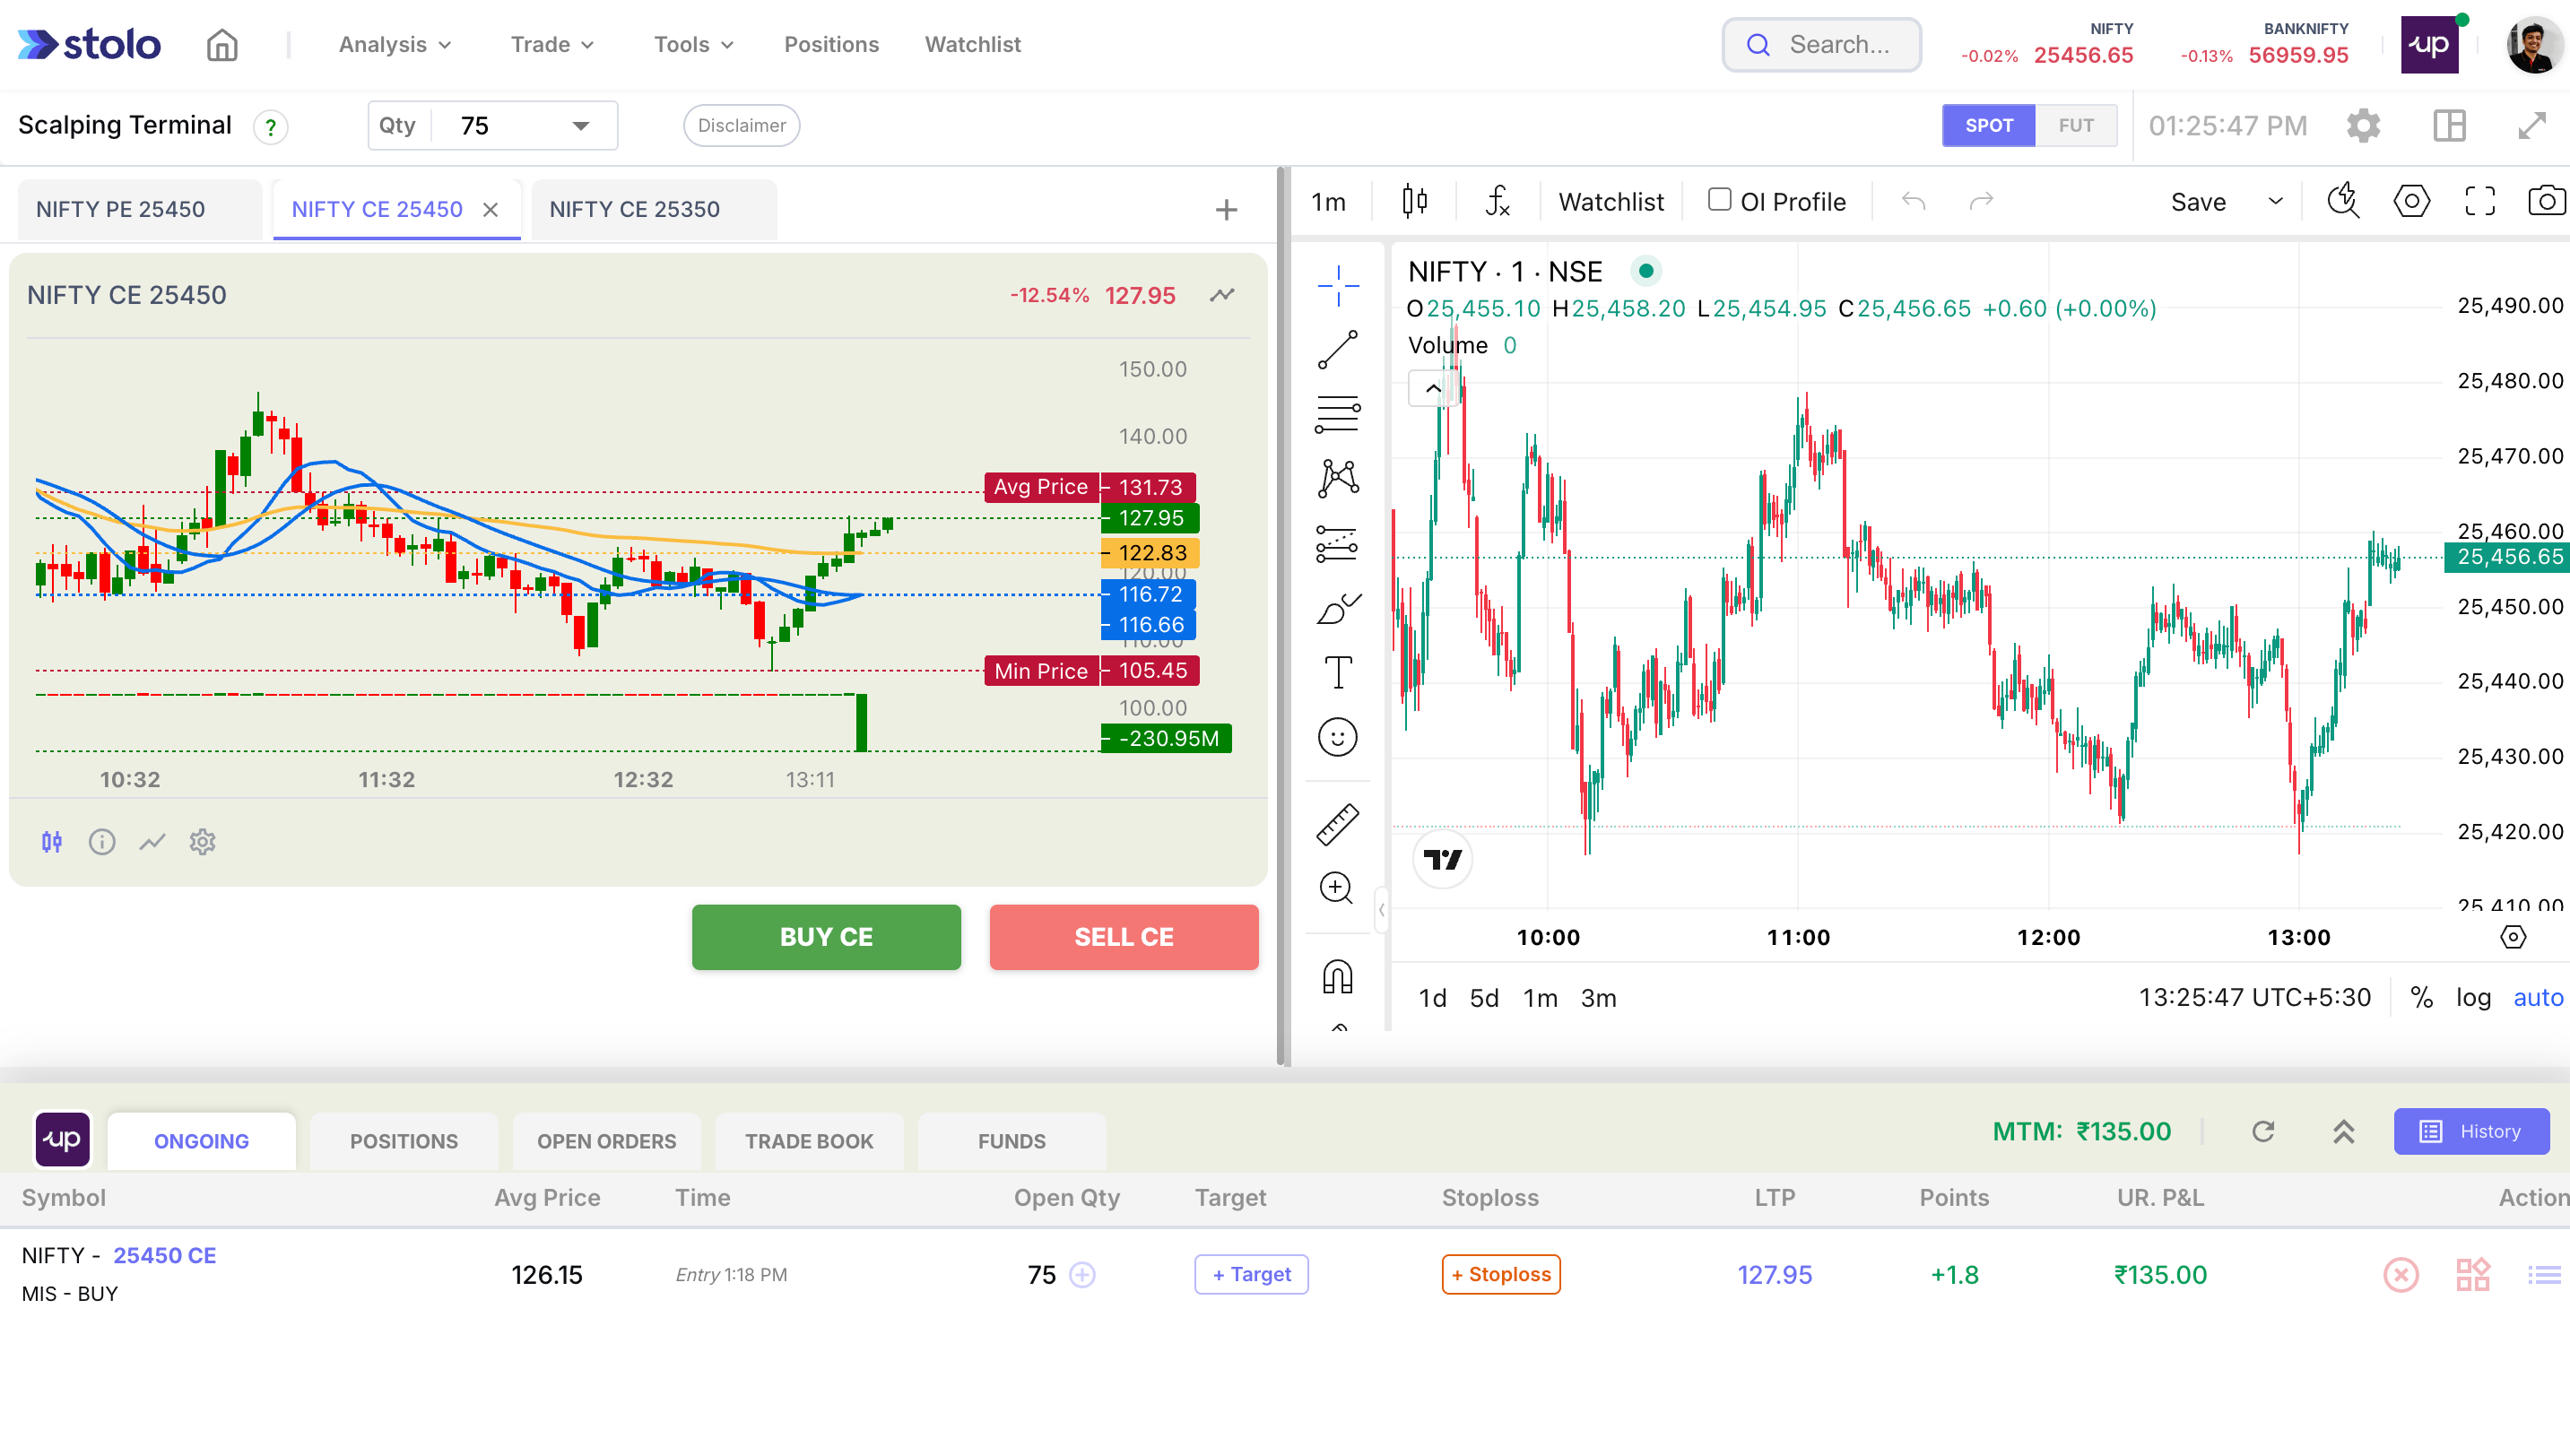Enable the OI Profile checkbox
Screen dimensions: 2570x1456
[1719, 200]
